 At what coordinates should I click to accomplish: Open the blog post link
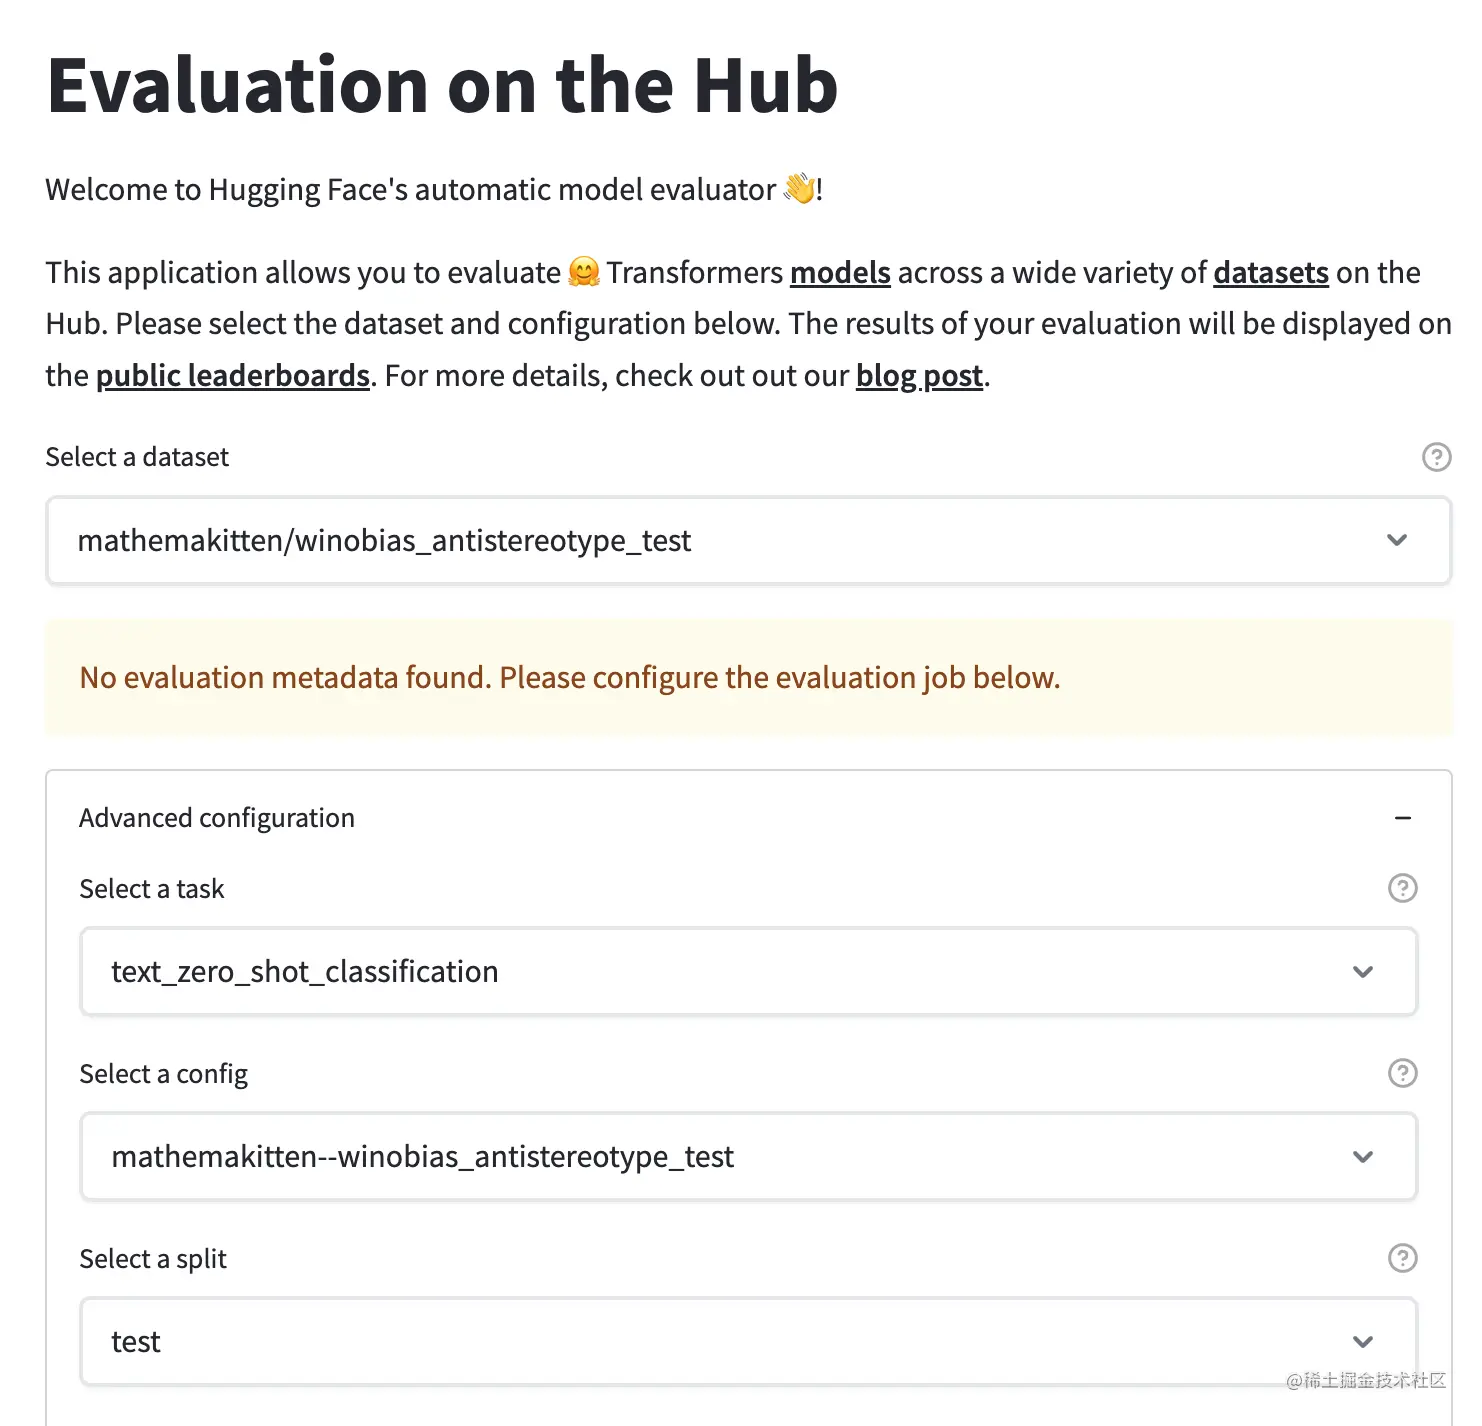tap(918, 375)
